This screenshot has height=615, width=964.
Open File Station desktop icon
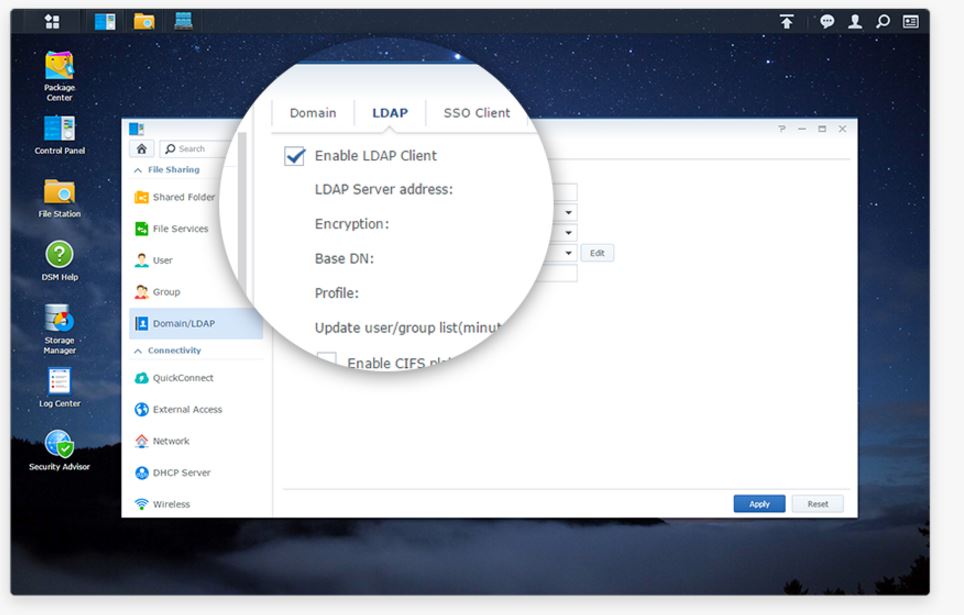pyautogui.click(x=60, y=198)
